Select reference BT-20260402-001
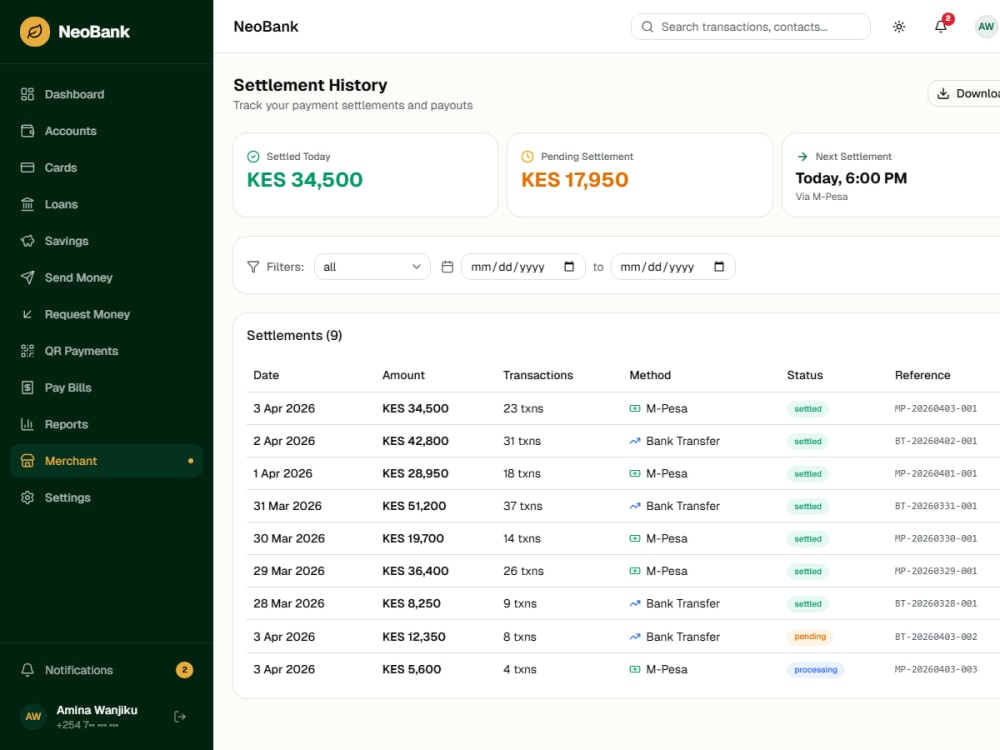This screenshot has height=750, width=1000. (x=936, y=441)
